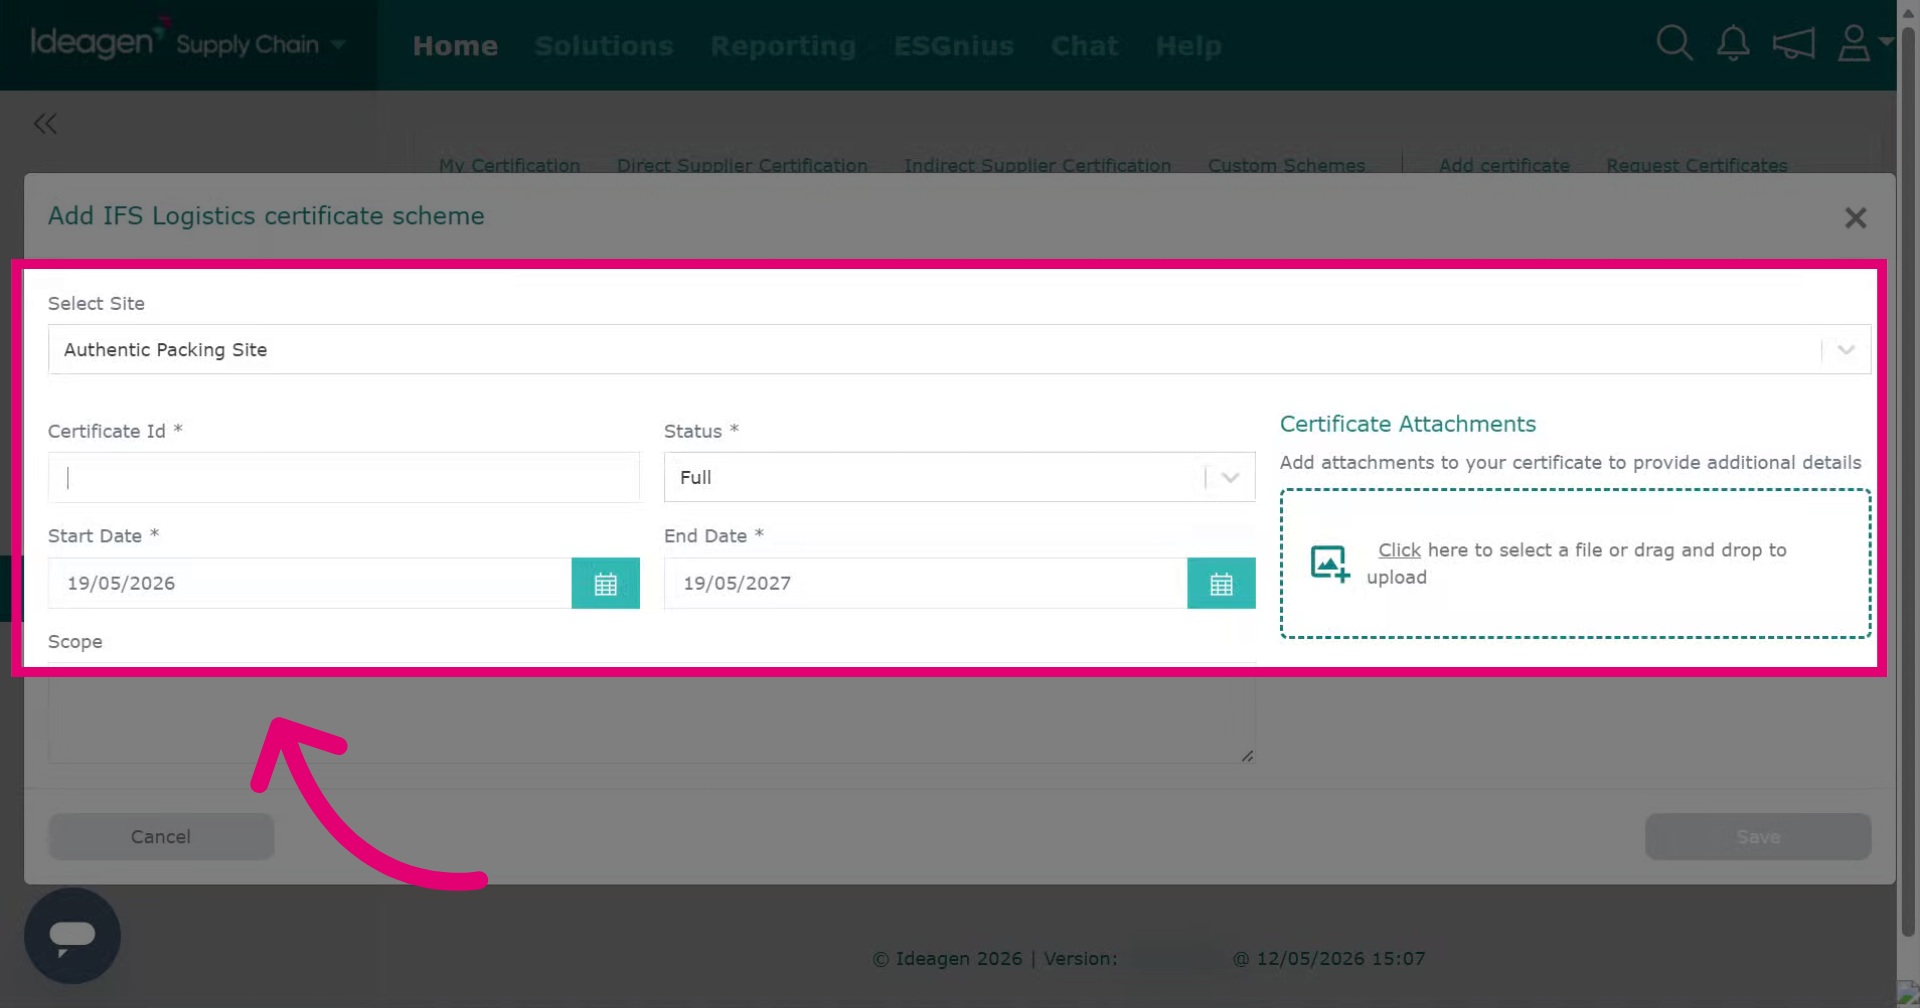Click the Scope text area

click(652, 713)
